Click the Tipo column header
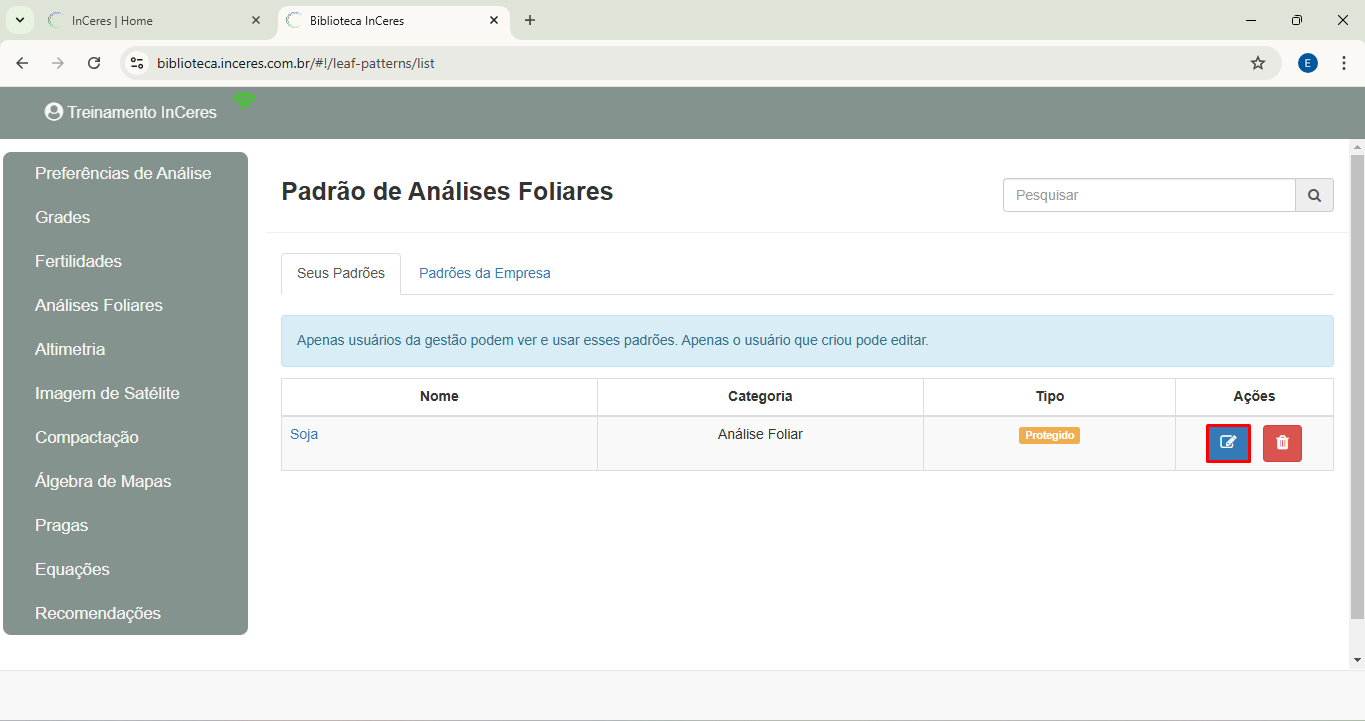The width and height of the screenshot is (1365, 721). point(1050,396)
